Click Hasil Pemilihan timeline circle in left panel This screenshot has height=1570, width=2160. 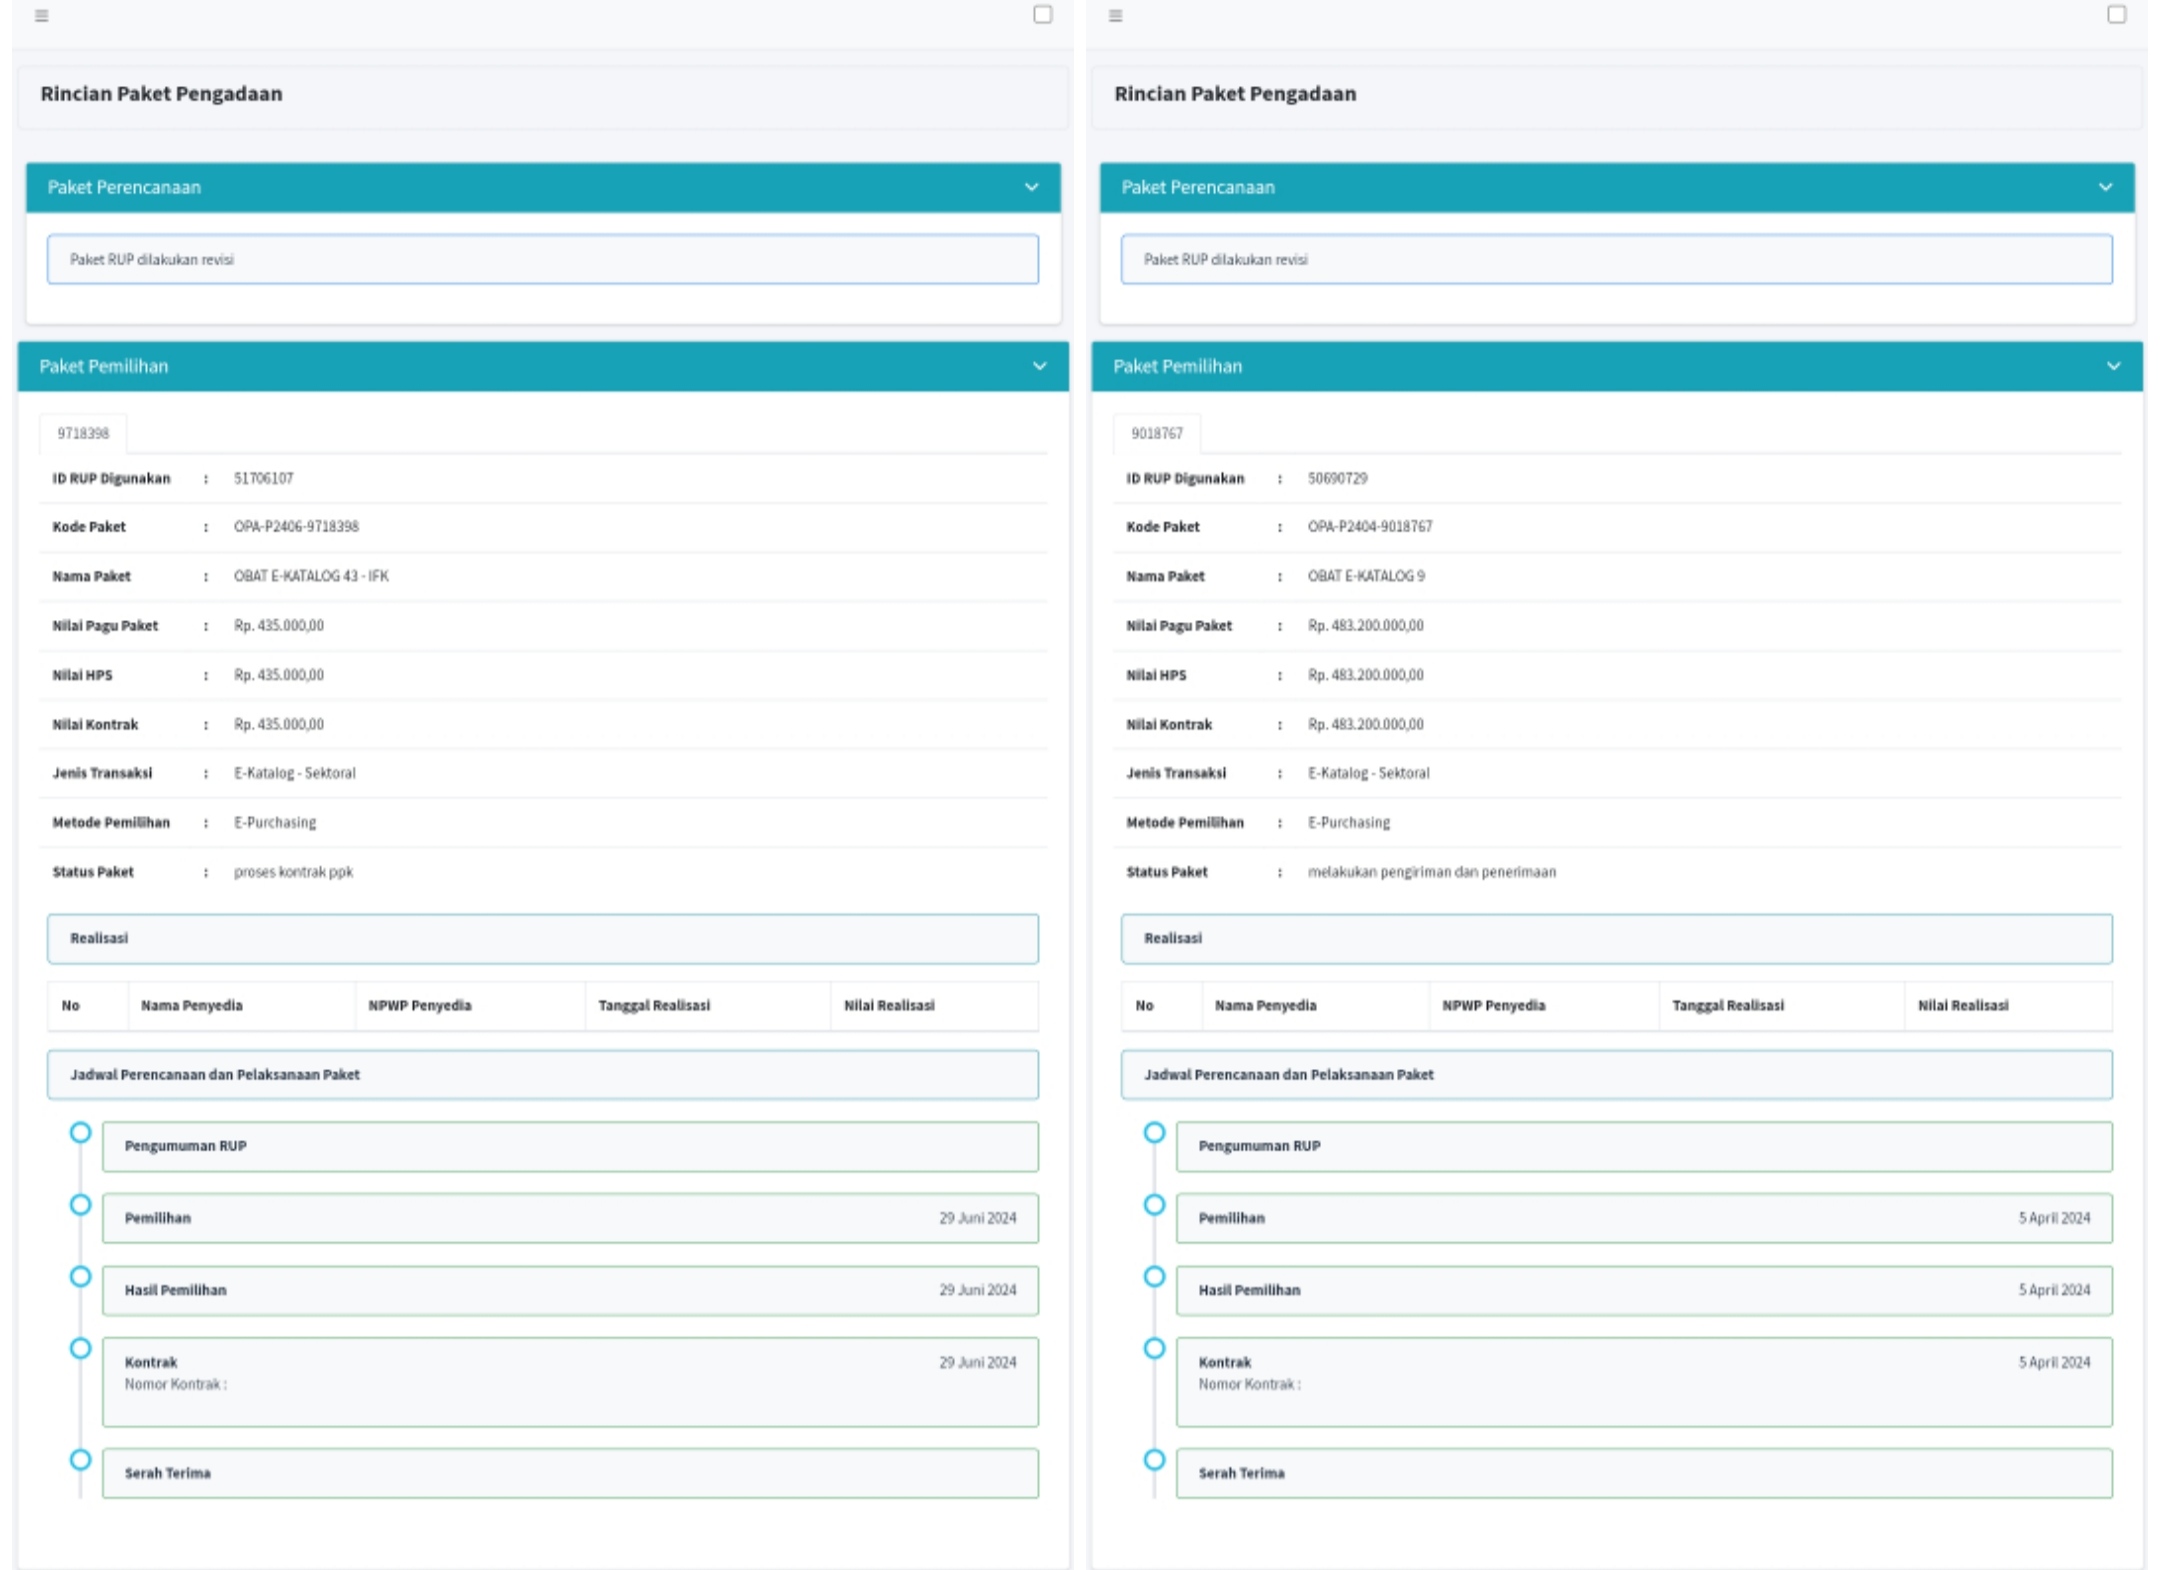click(81, 1276)
